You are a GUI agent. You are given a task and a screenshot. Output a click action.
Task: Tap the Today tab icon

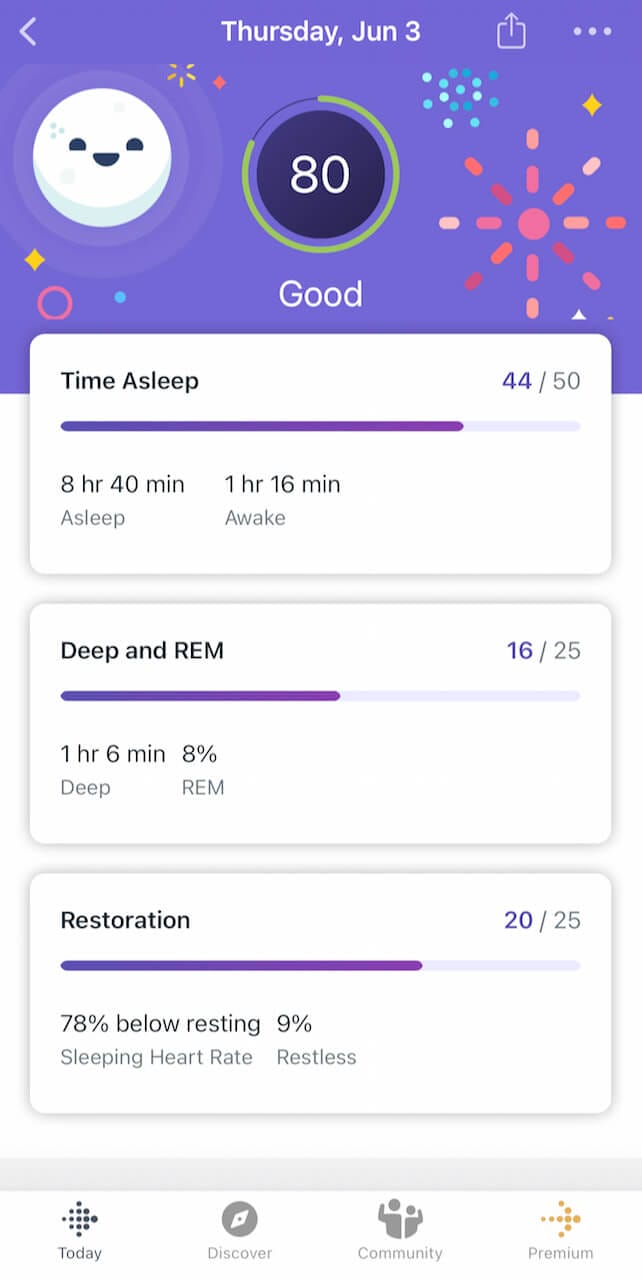[80, 1218]
